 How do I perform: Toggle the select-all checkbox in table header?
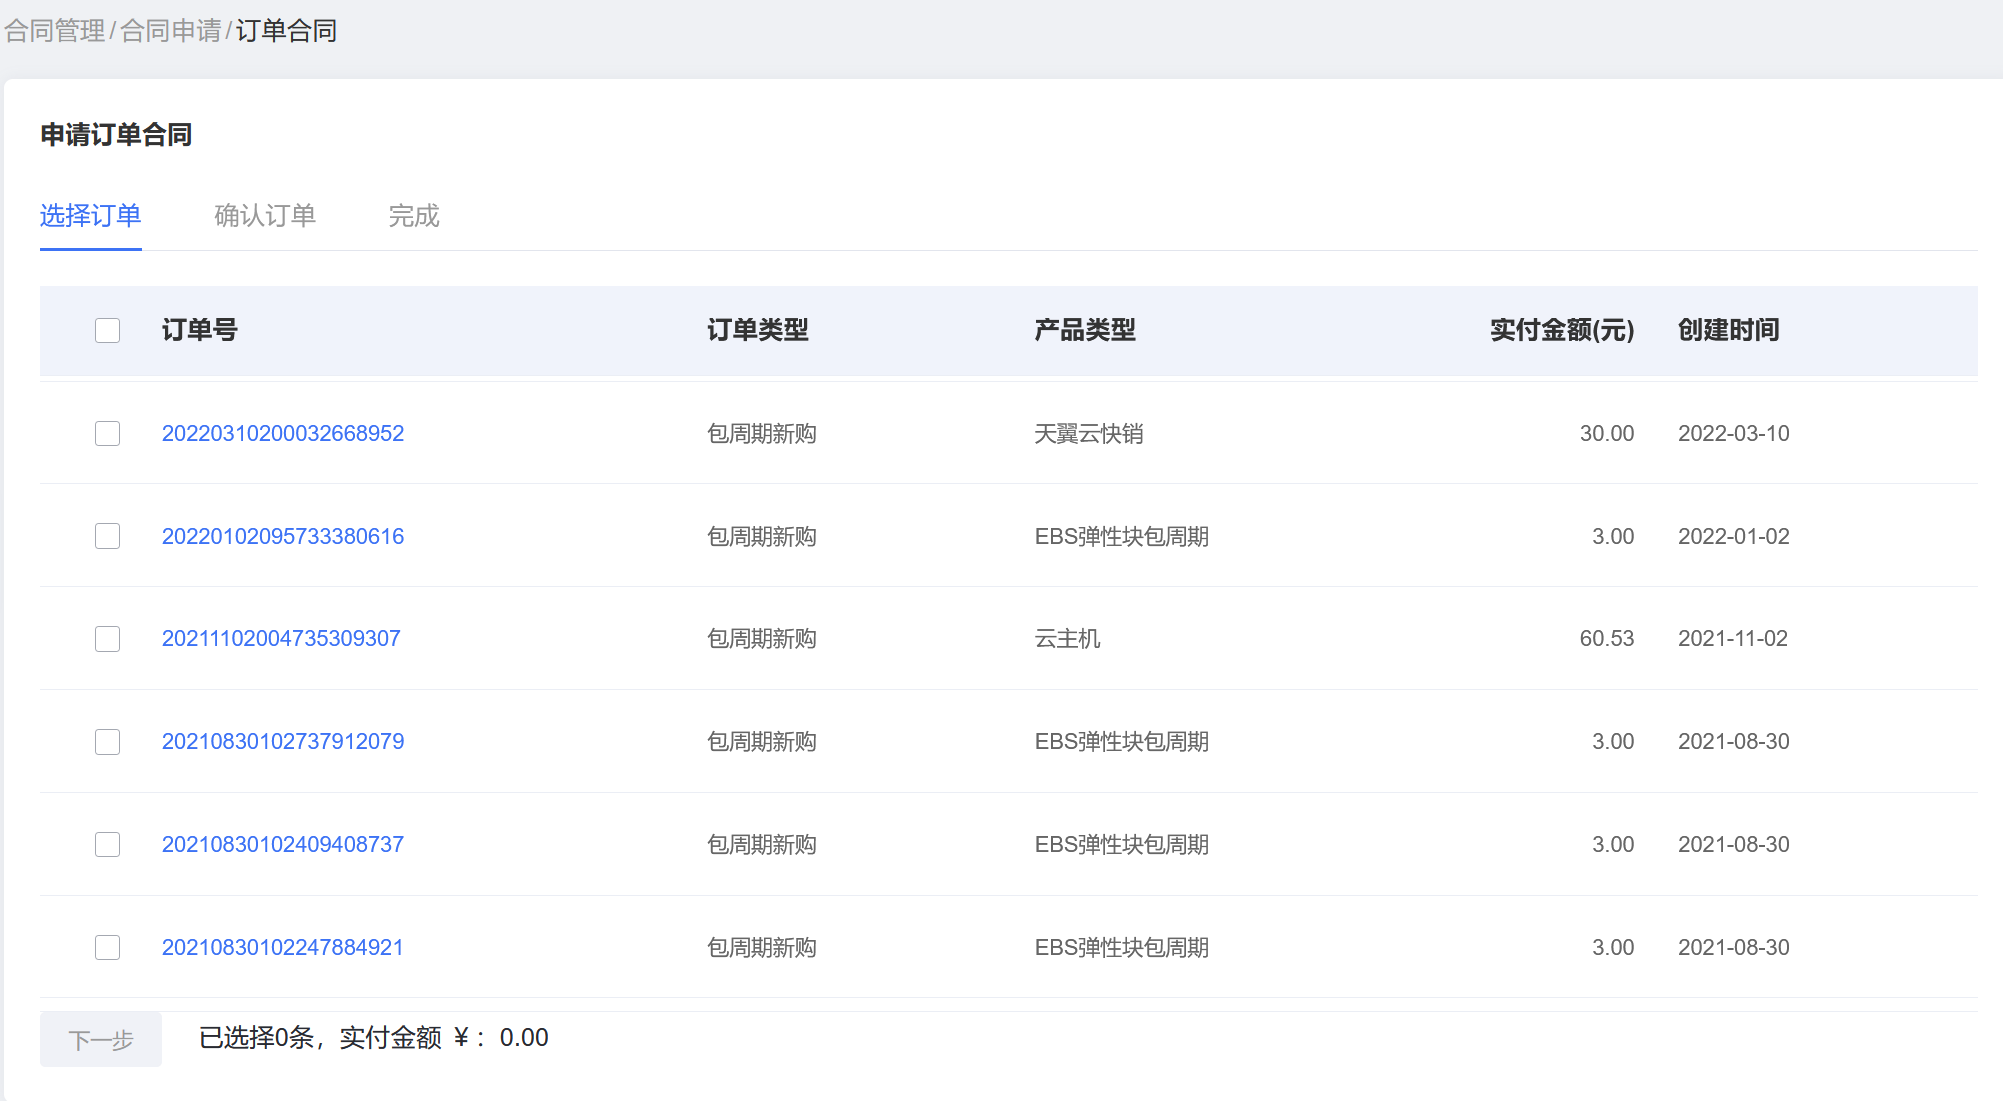107,330
